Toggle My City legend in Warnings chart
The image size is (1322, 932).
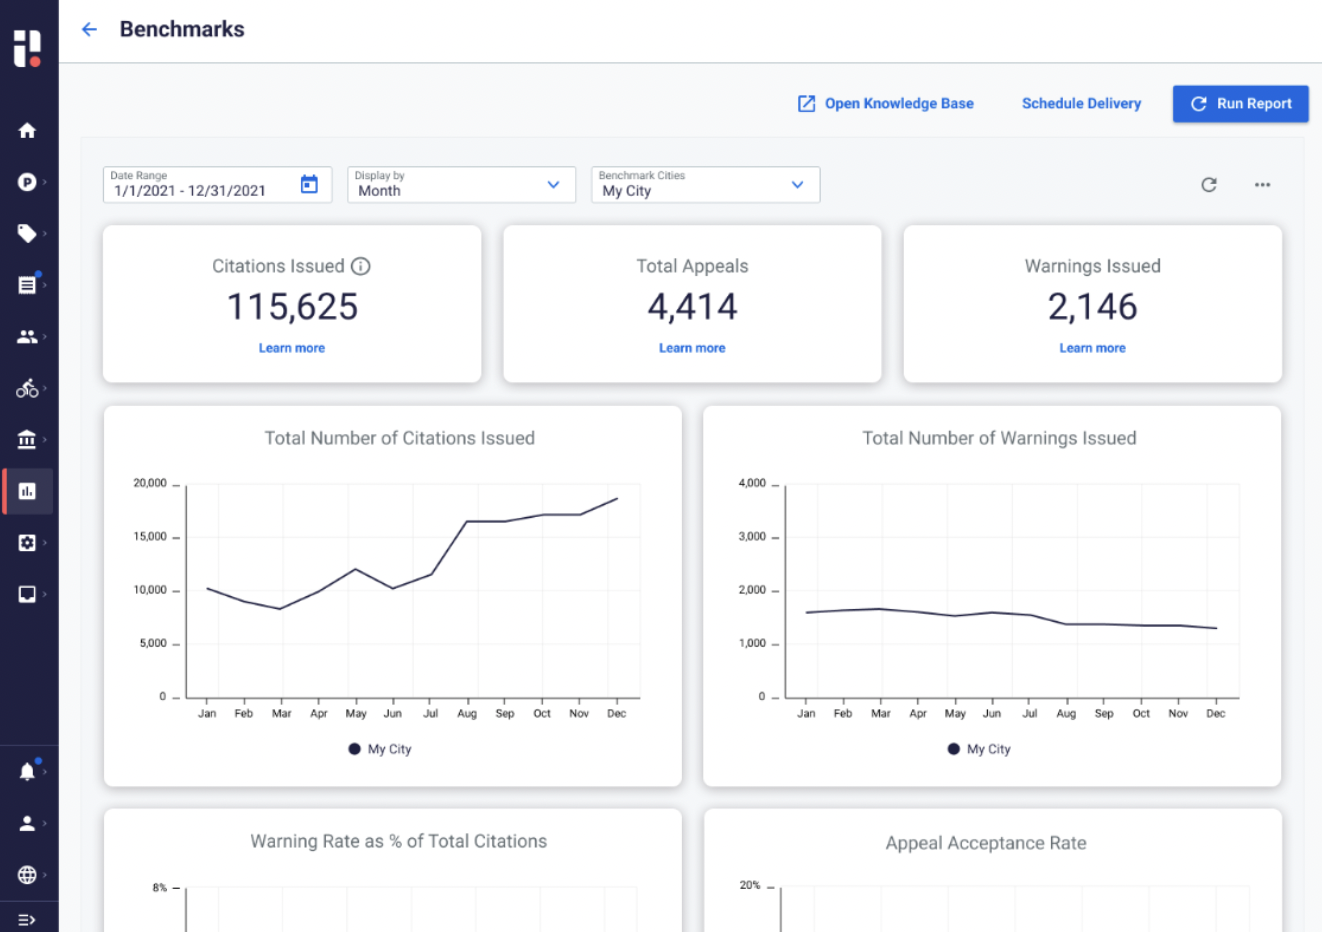tap(979, 749)
